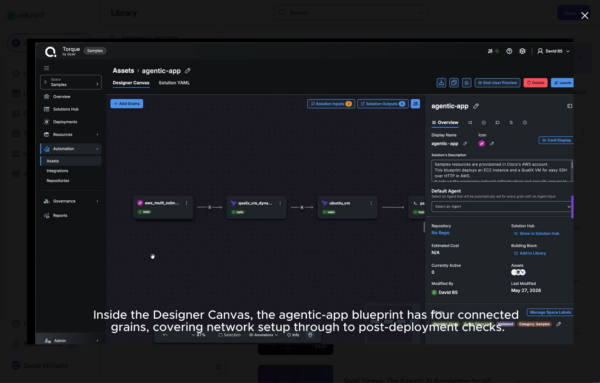Click connector badge between qualix and ubuntu grains
Image resolution: width=600 pixels, height=383 pixels.
[302, 207]
